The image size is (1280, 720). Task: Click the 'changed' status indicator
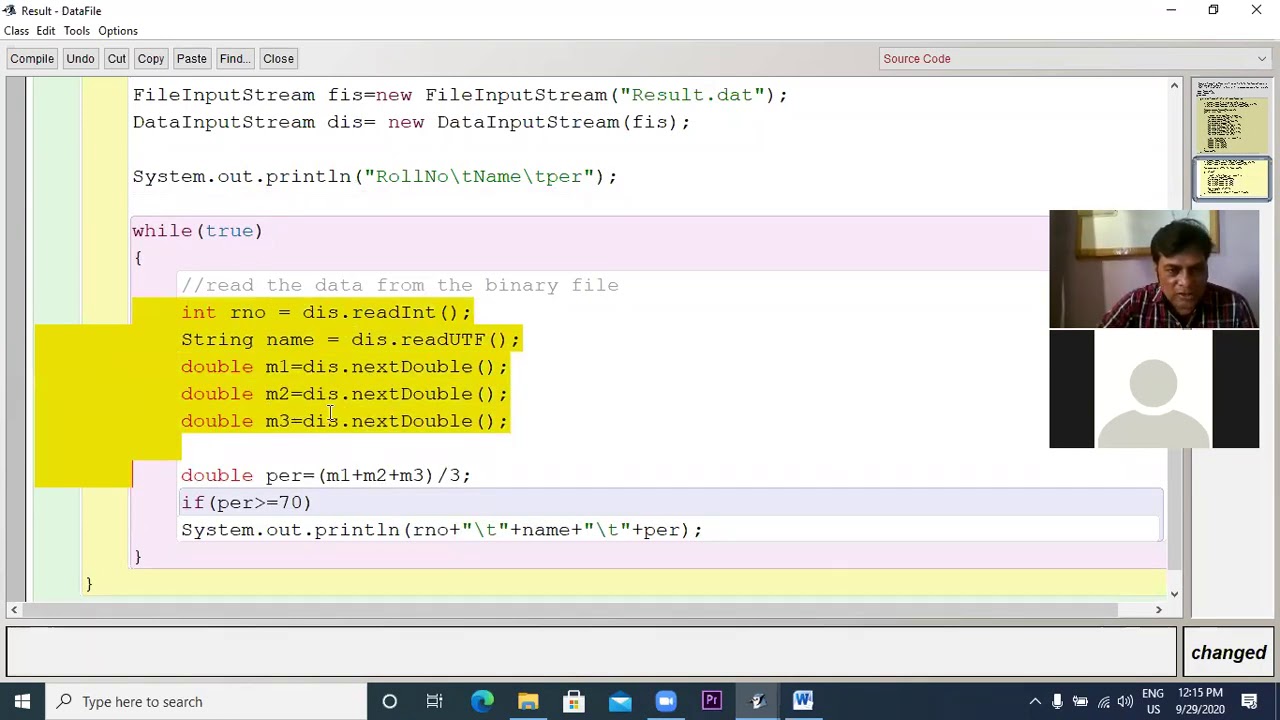(1228, 653)
